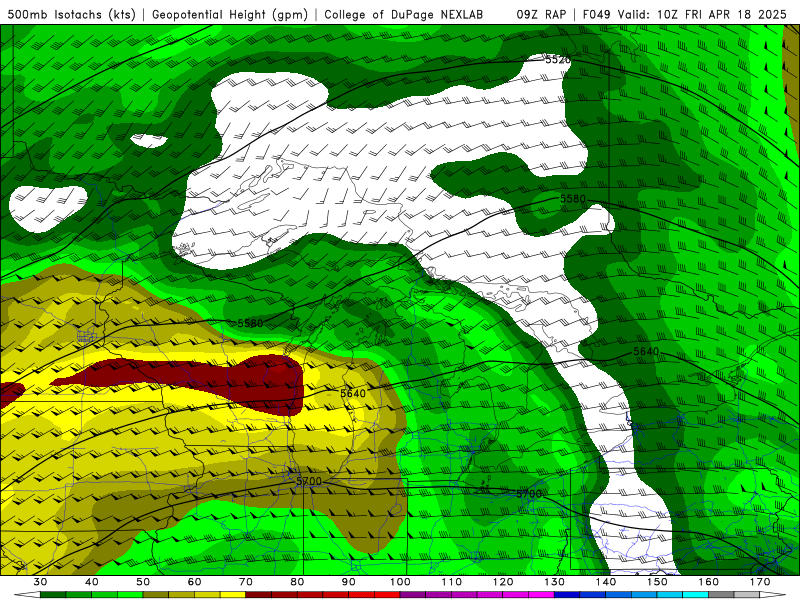Viewport: 800px width, 600px height.
Task: Click the 'Geopotential Height (gpm)' title text
Action: (x=230, y=14)
